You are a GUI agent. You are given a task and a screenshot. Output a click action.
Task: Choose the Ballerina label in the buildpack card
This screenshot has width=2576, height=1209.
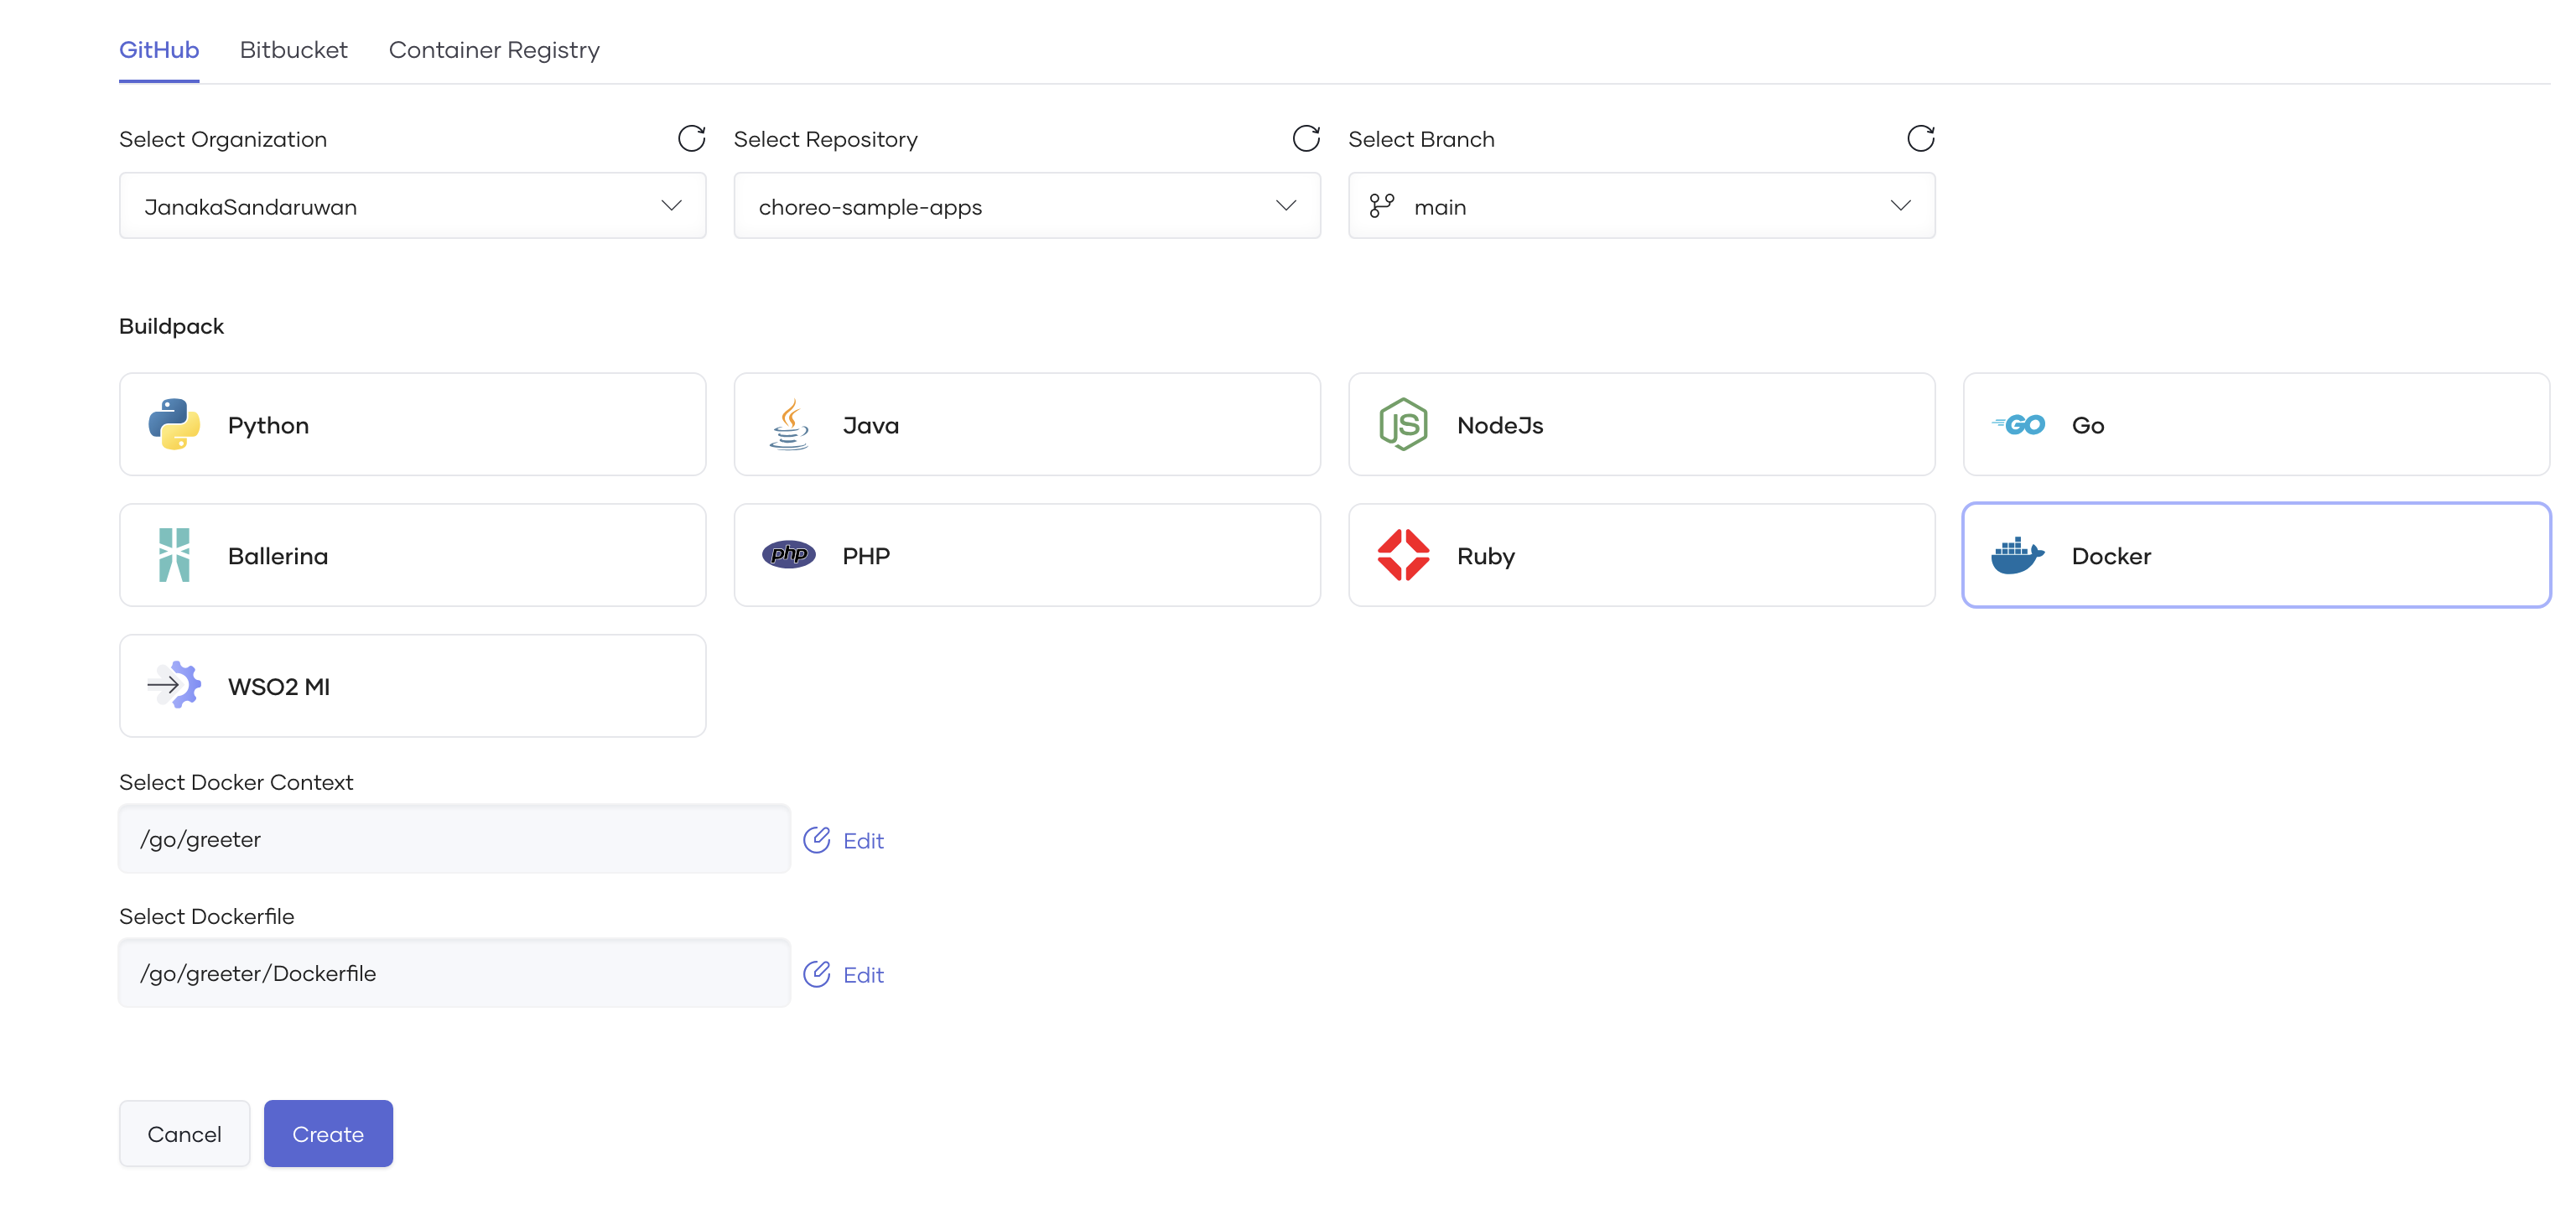click(x=278, y=556)
